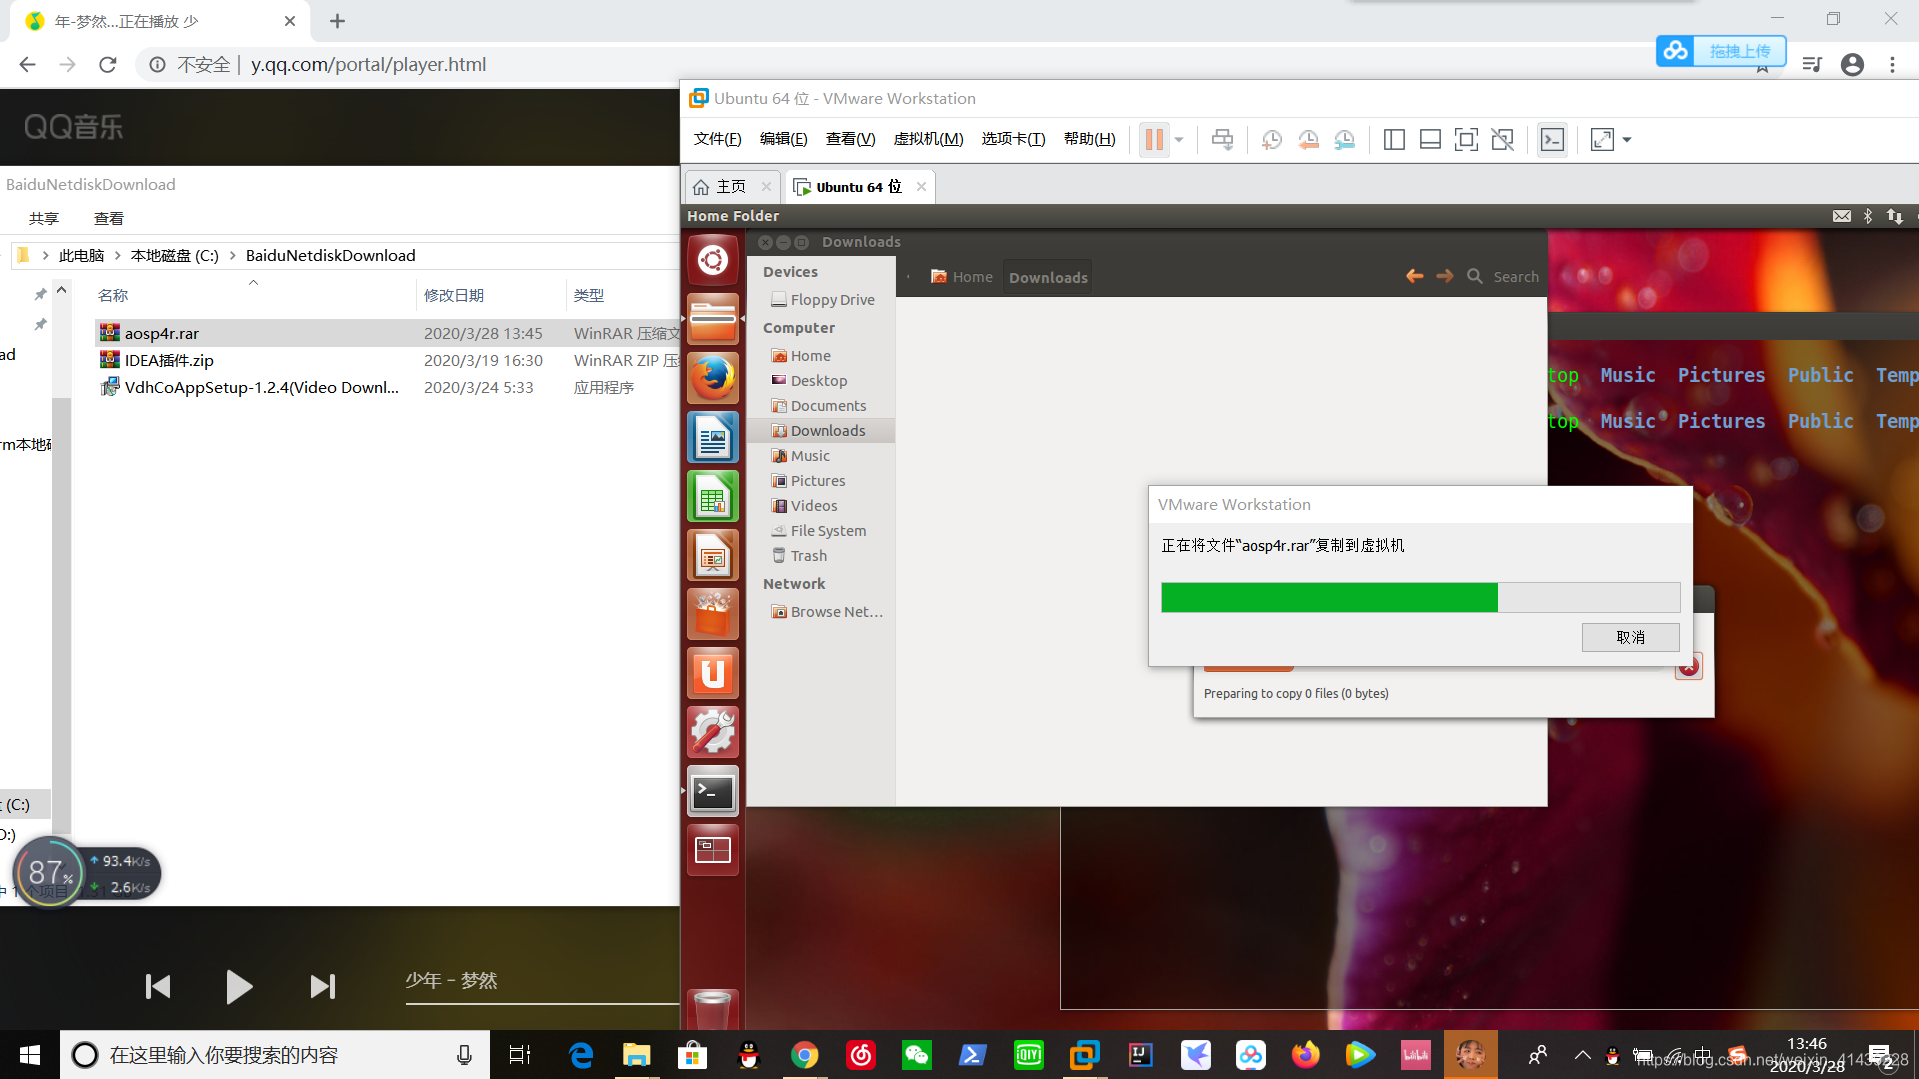Pause the virtual machine with the VMware suspend button
Viewport: 1919px width, 1079px height.
click(x=1154, y=139)
